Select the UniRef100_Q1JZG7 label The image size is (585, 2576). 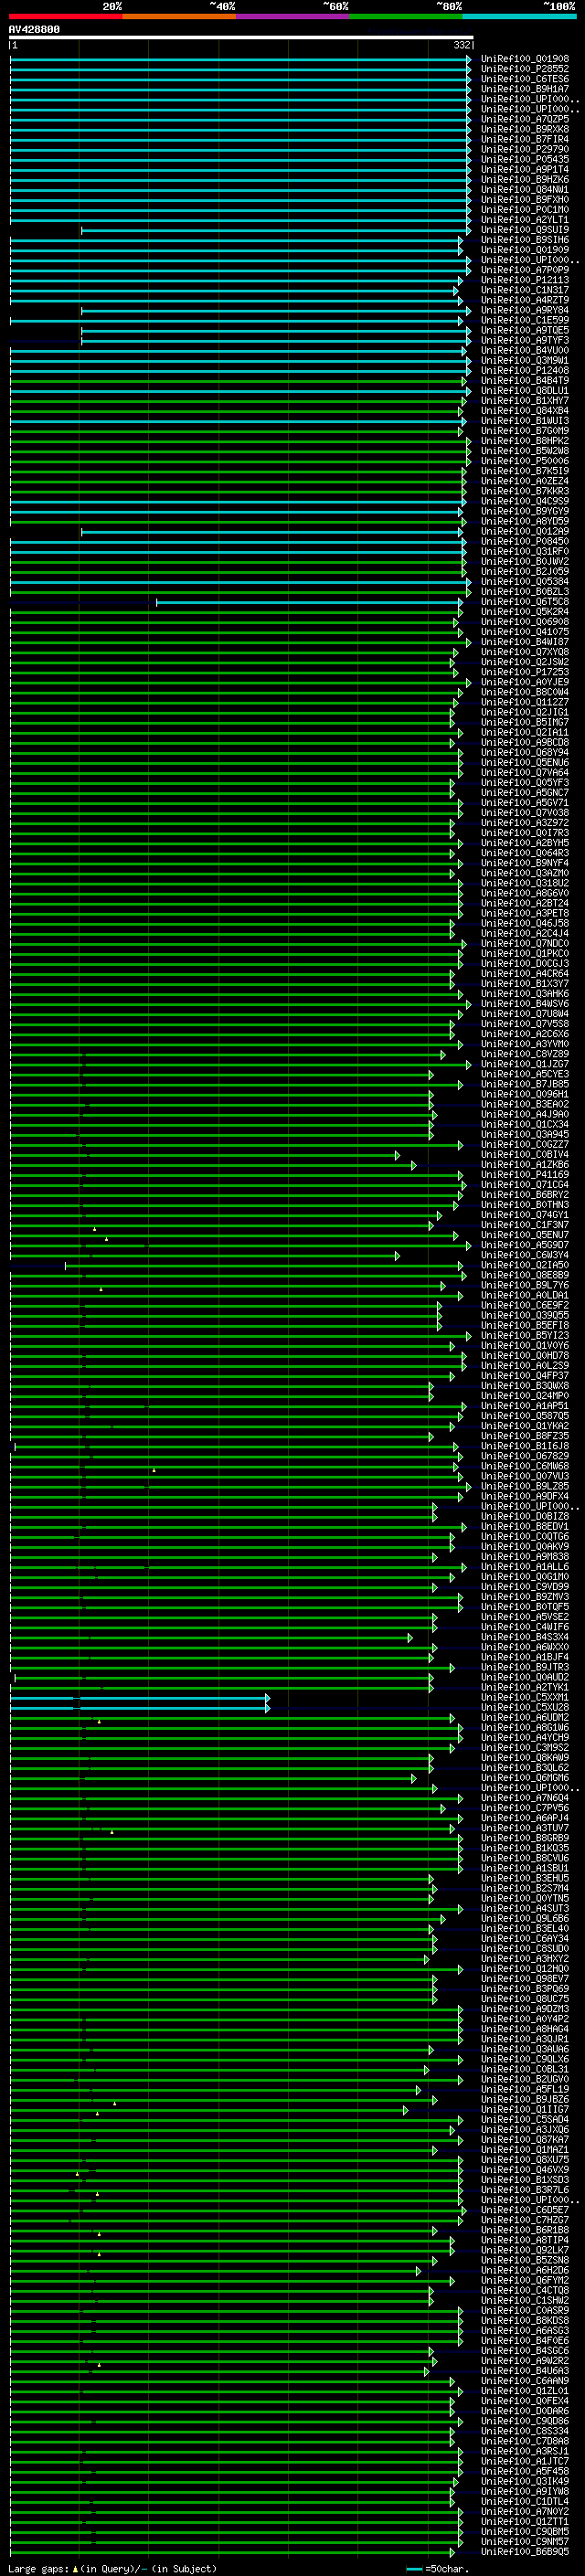click(525, 1064)
